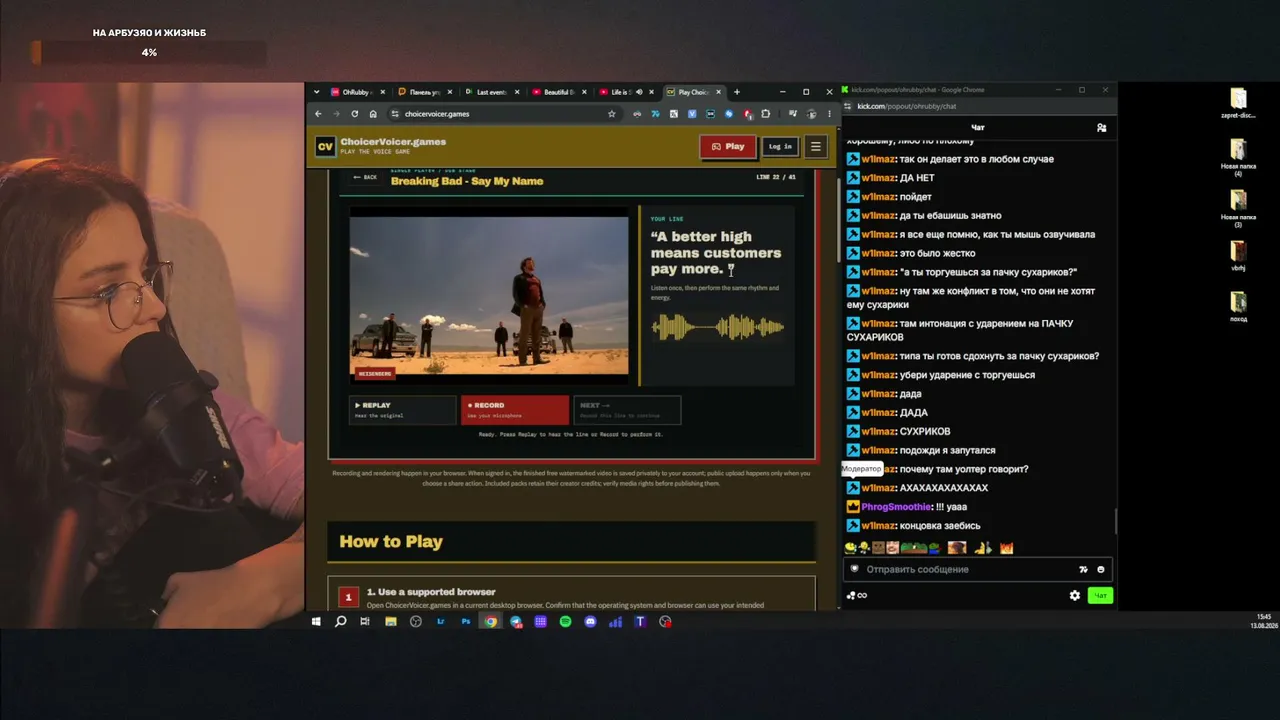Viewport: 1280px width, 720px height.
Task: Click '1. Use a supported browser' step
Action: [x=431, y=592]
